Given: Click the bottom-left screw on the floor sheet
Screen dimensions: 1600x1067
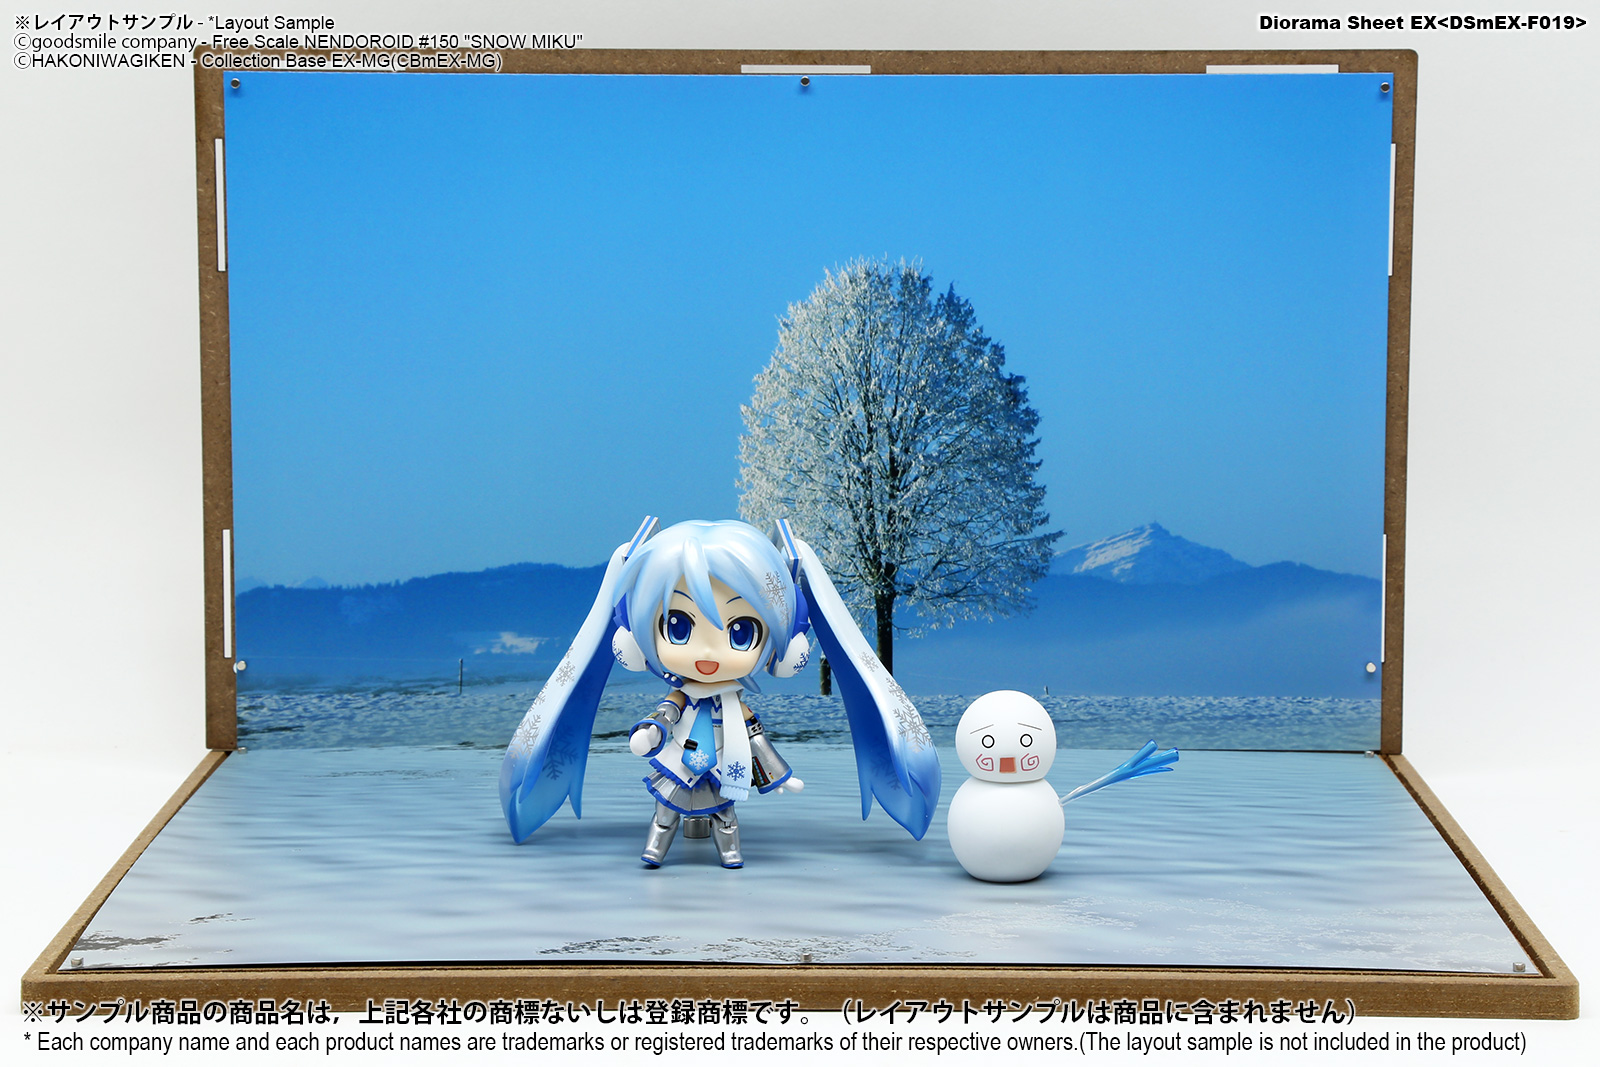Looking at the screenshot, I should [74, 962].
